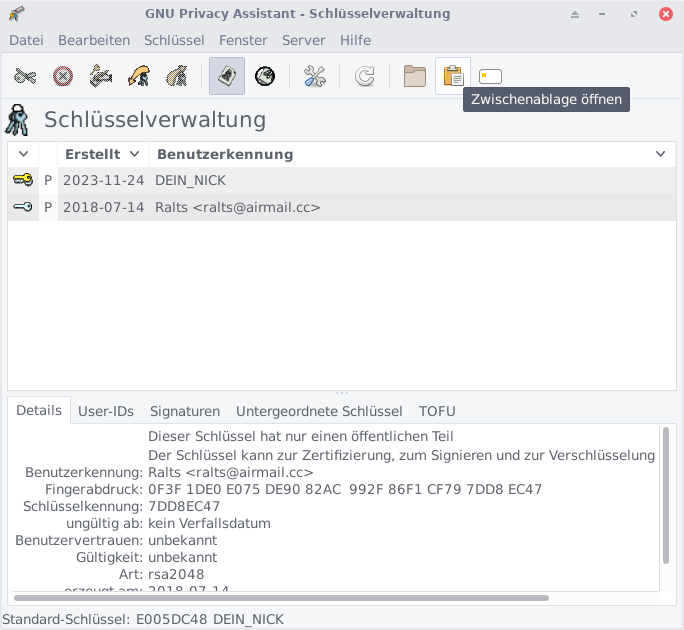
Task: Click the chevron in the first column header
Action: tap(23, 154)
